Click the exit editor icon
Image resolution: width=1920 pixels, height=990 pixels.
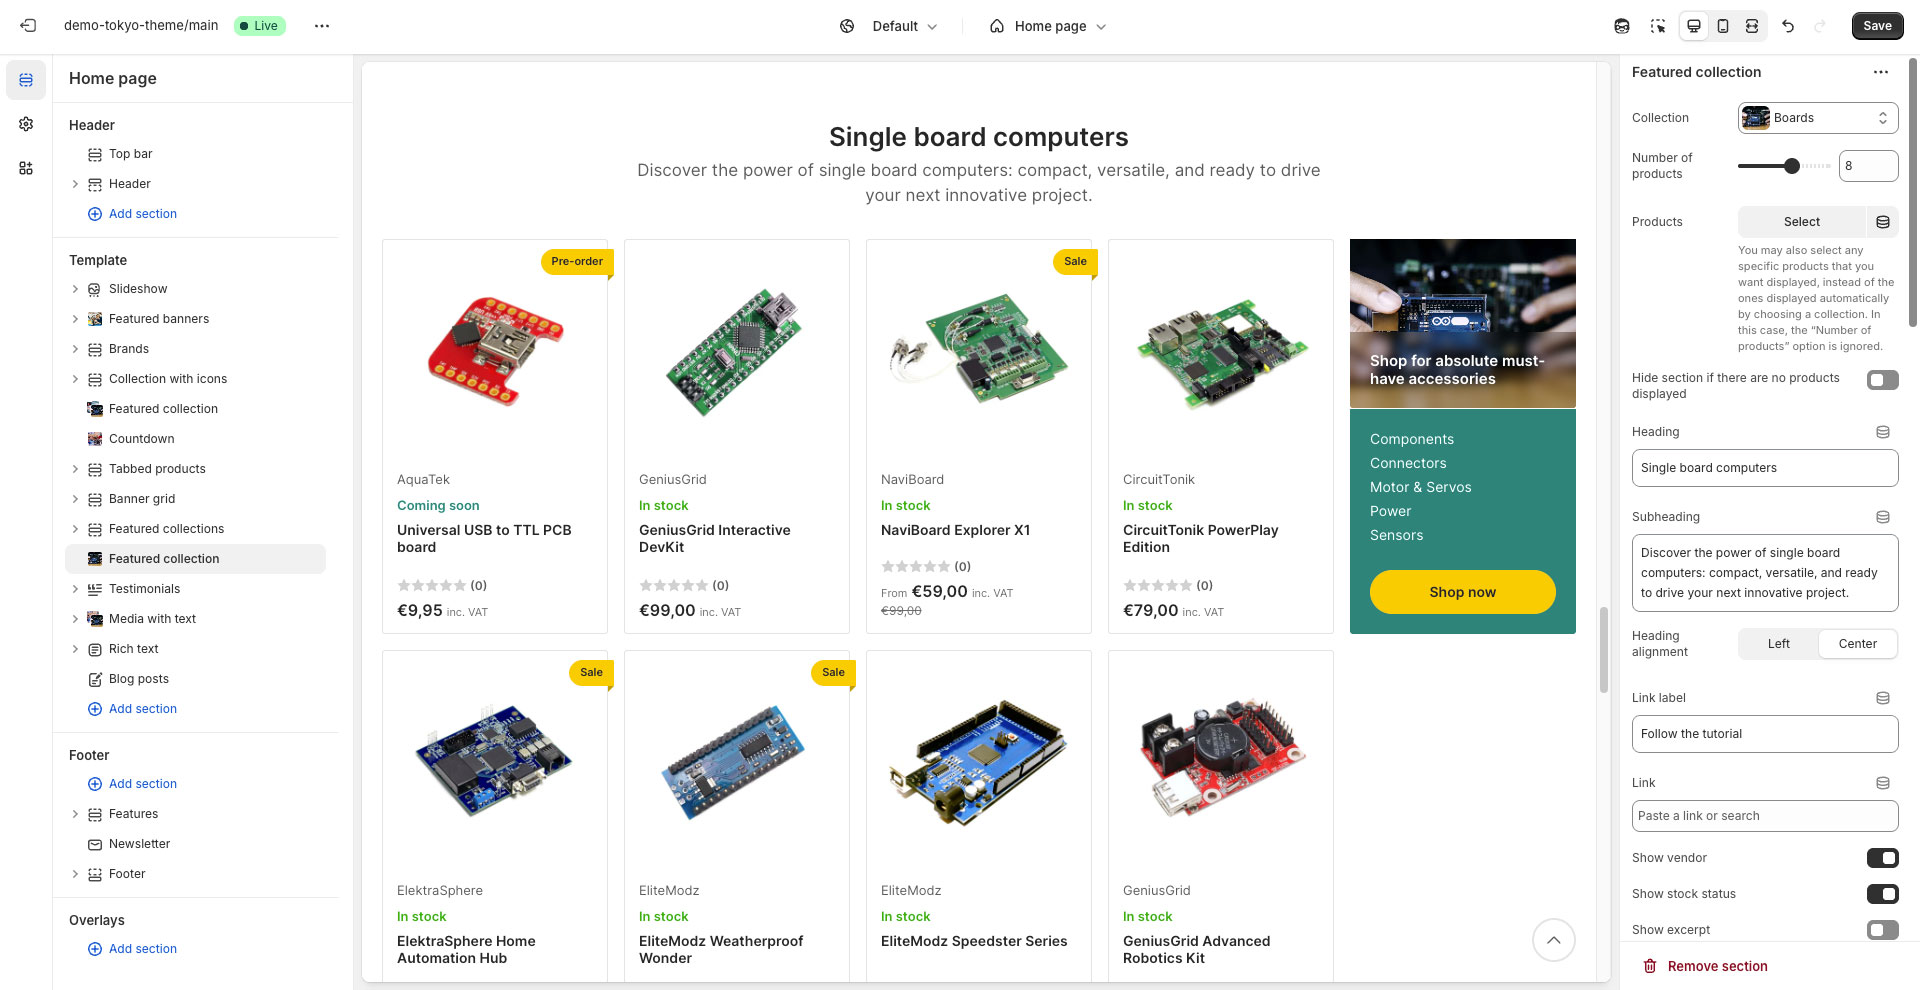pos(28,26)
